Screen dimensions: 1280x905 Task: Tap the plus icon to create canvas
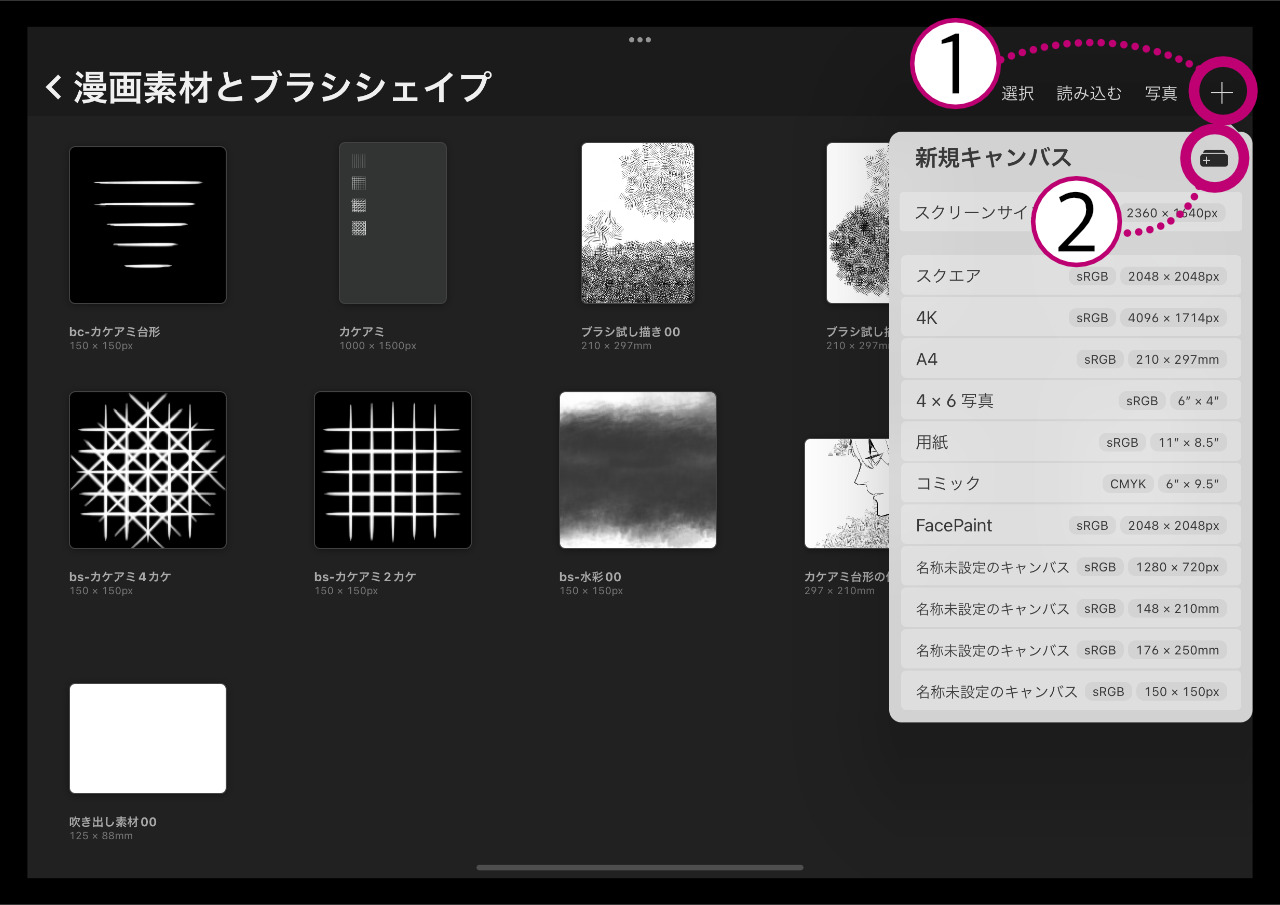[x=1221, y=93]
